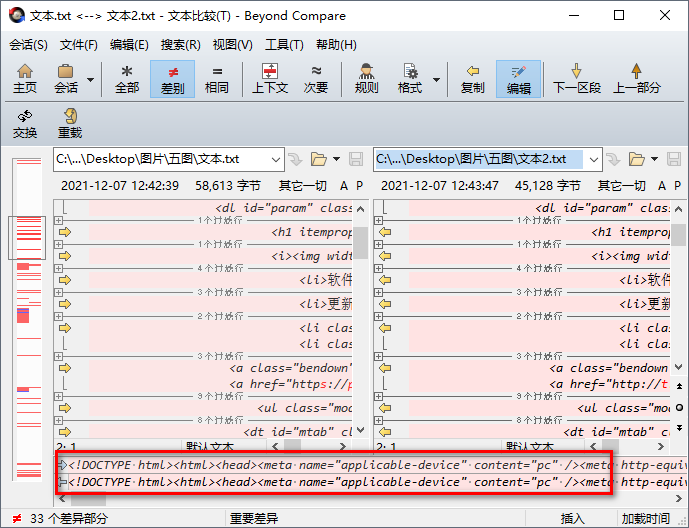This screenshot has width=689, height=528.
Task: Copy left a class="bendown" line right
Action: [65, 368]
